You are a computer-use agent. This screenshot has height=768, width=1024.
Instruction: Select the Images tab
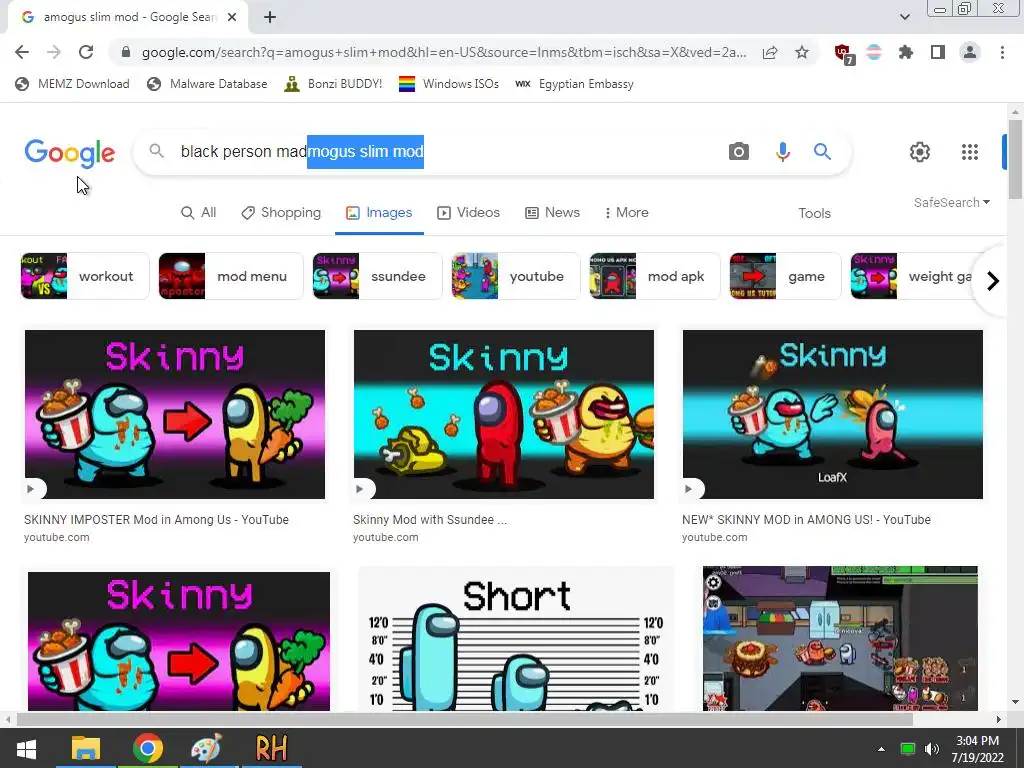coord(379,213)
